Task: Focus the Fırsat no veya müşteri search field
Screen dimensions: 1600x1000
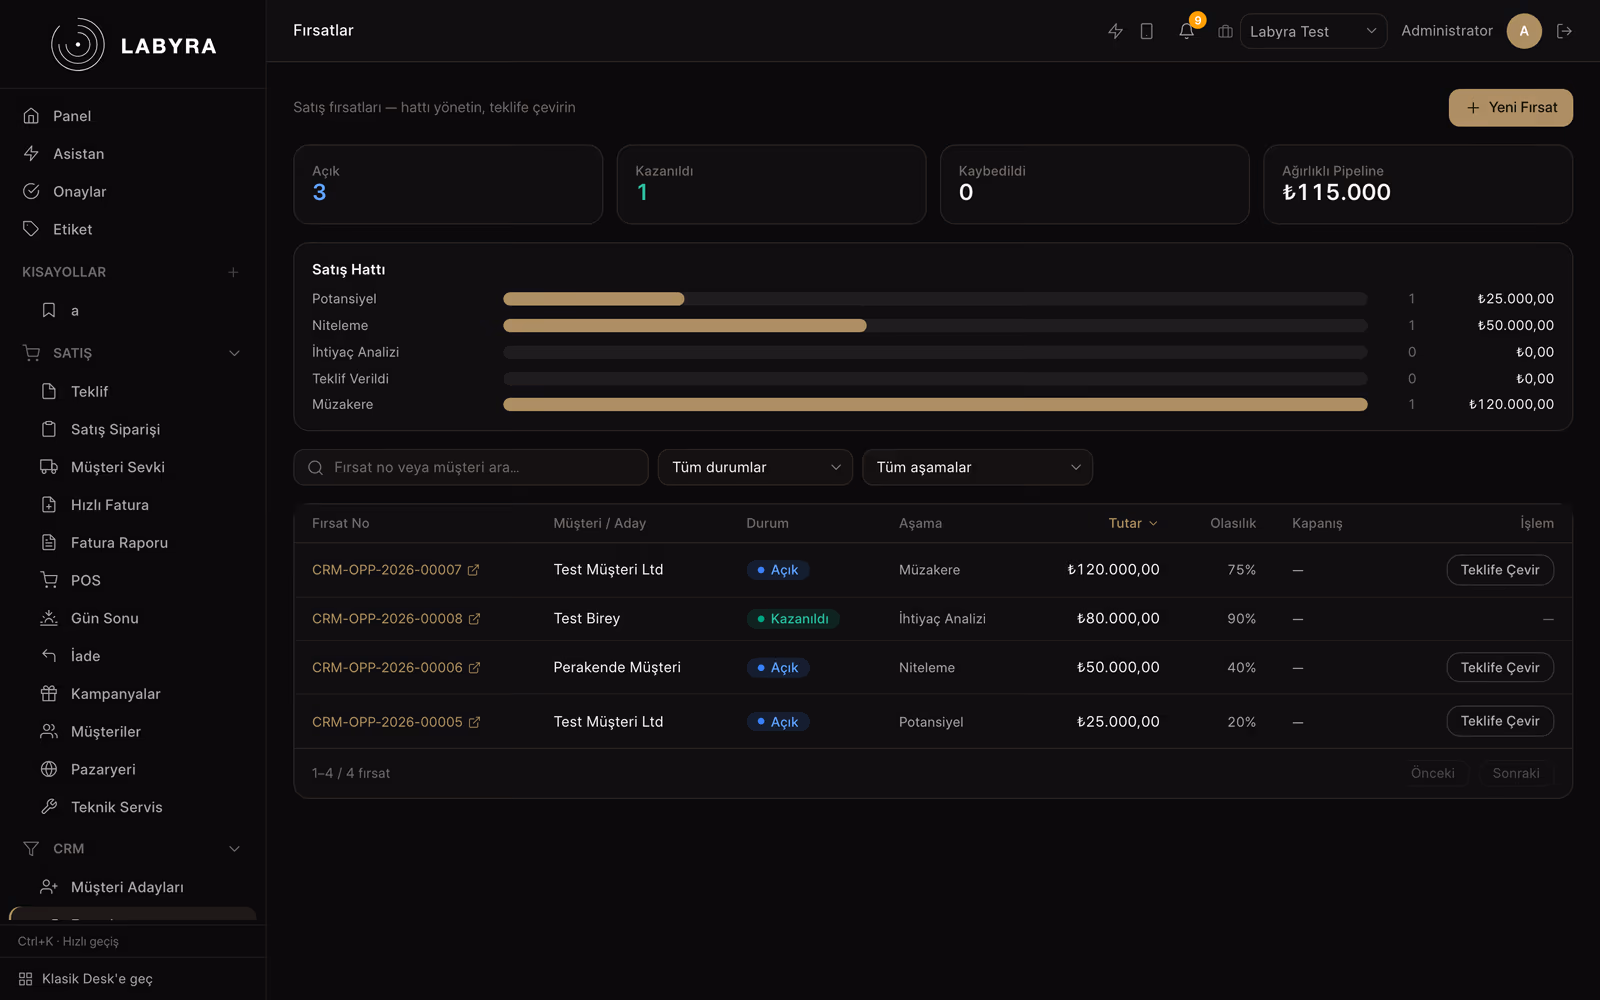Action: point(471,467)
